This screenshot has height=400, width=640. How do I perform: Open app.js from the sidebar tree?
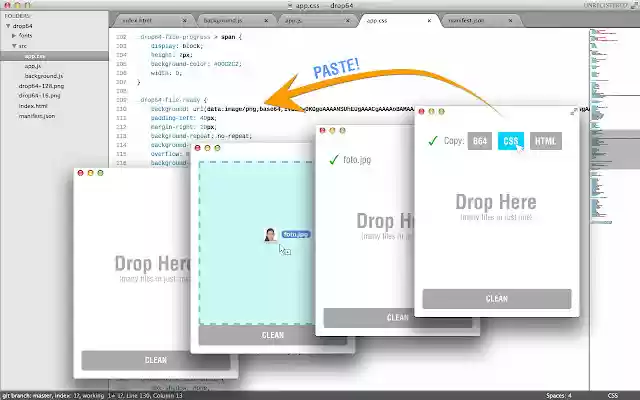pyautogui.click(x=33, y=66)
